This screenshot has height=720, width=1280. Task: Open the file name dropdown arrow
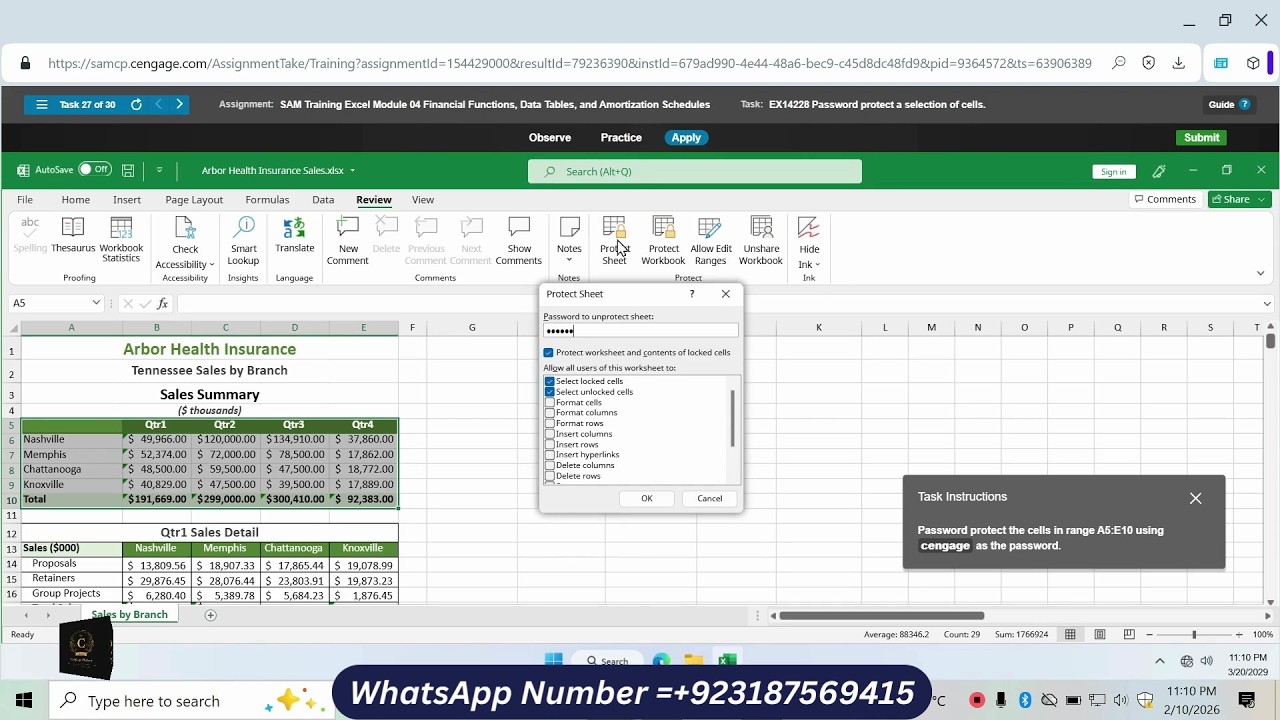pos(352,171)
